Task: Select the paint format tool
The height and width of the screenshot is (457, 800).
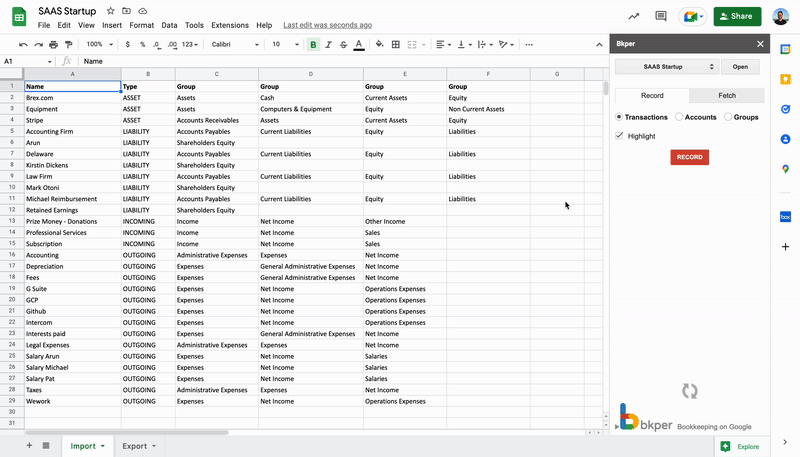Action: [x=69, y=45]
